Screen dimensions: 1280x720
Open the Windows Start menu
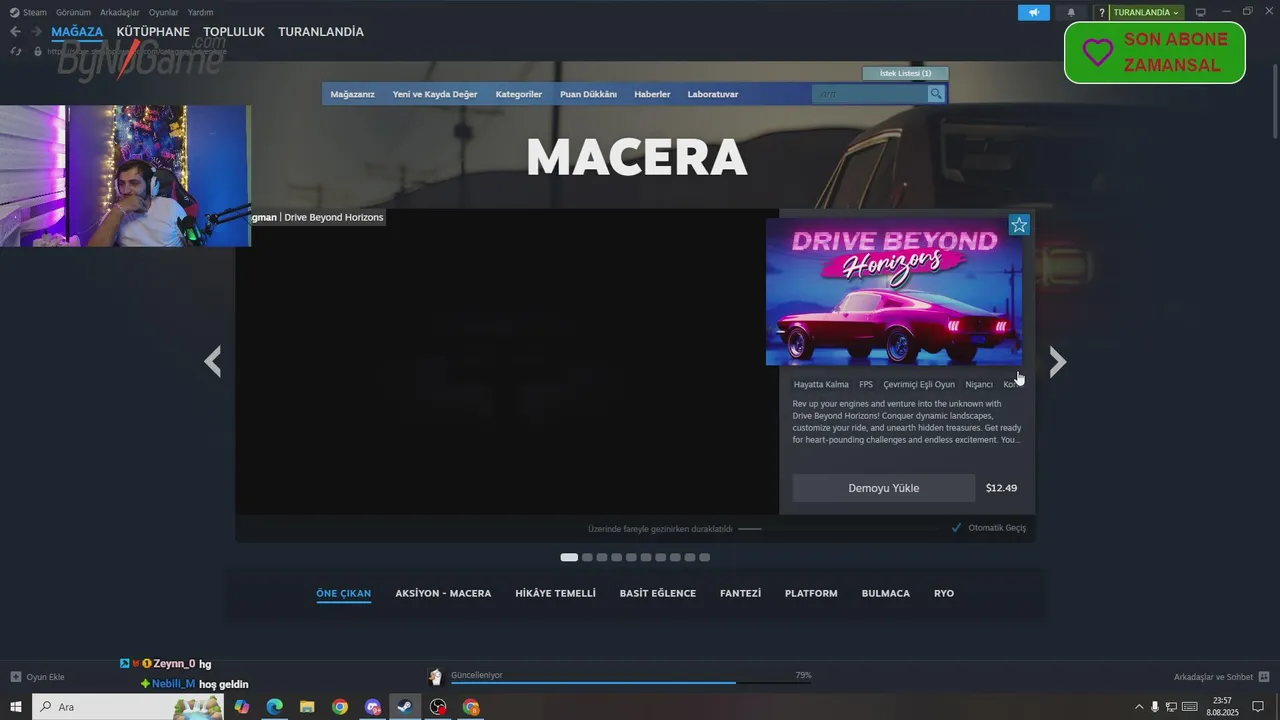click(x=16, y=707)
